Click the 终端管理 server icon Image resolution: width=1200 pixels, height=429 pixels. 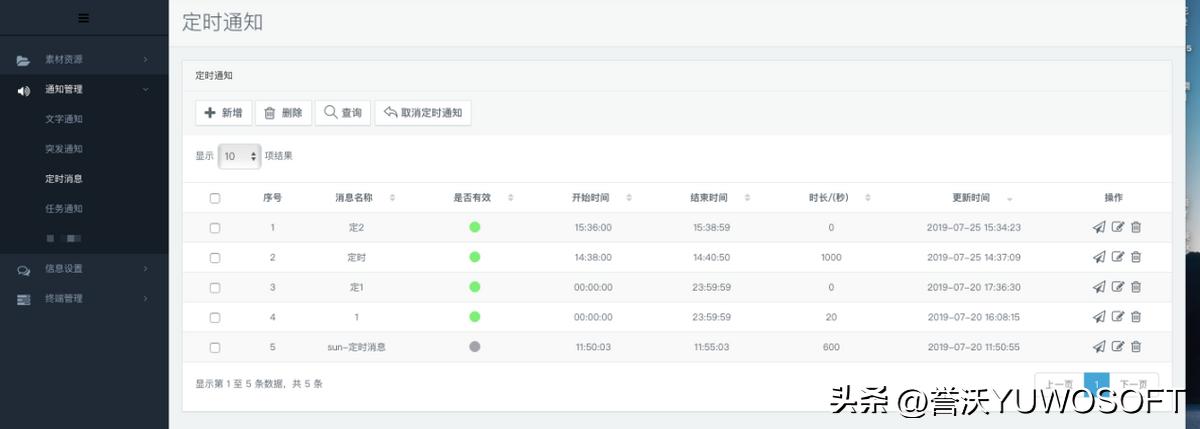23,299
